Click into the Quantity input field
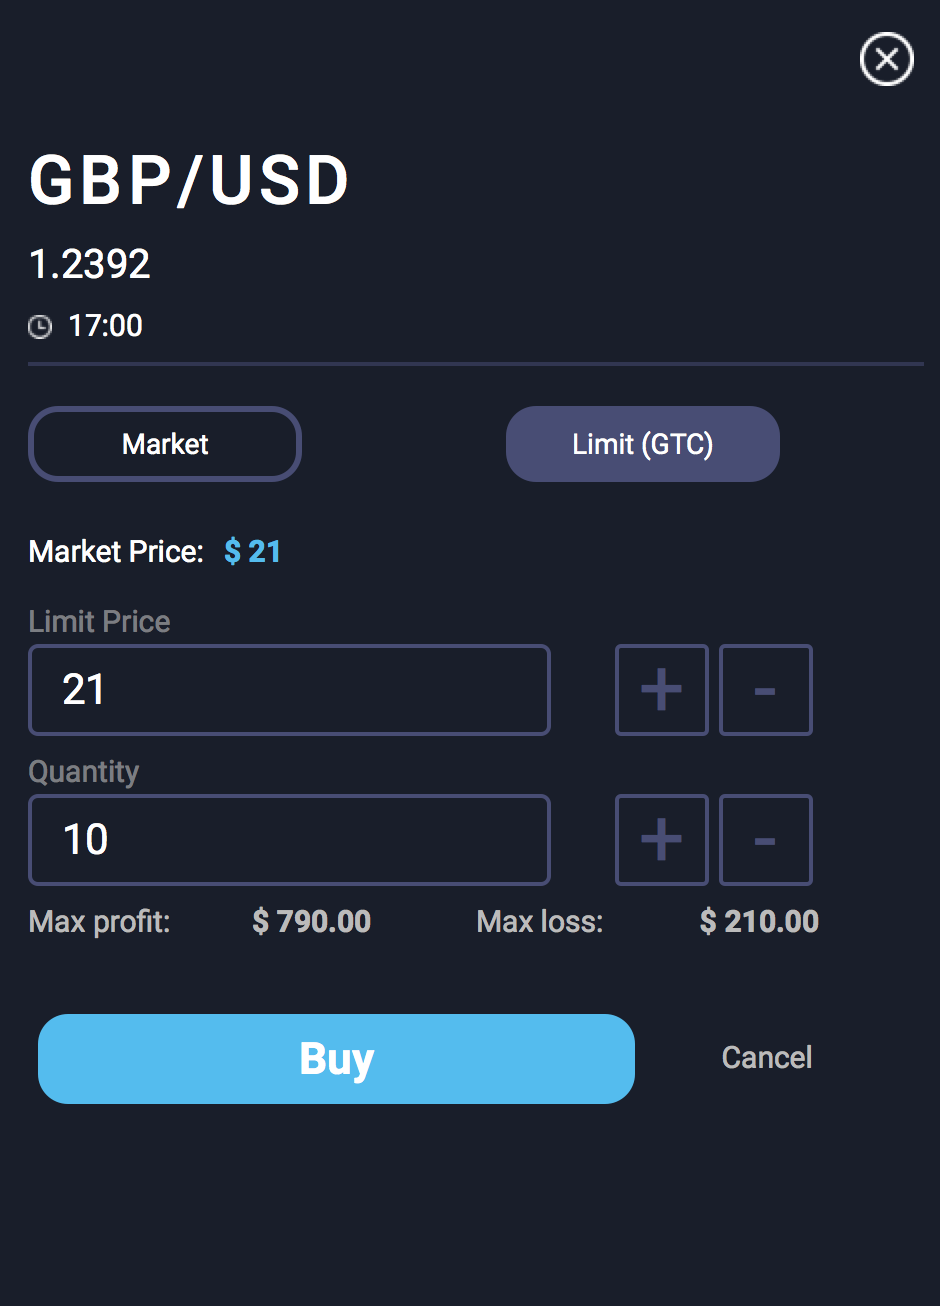 [289, 840]
